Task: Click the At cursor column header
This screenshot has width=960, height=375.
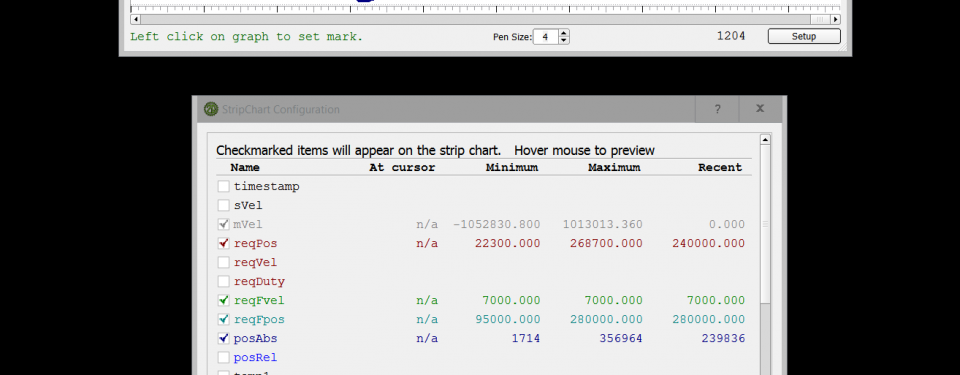Action: click(x=402, y=167)
